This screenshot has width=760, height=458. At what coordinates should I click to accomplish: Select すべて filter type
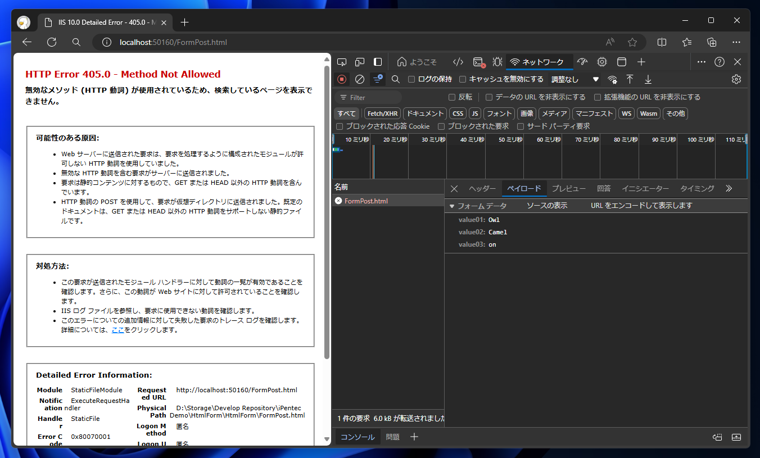point(347,113)
